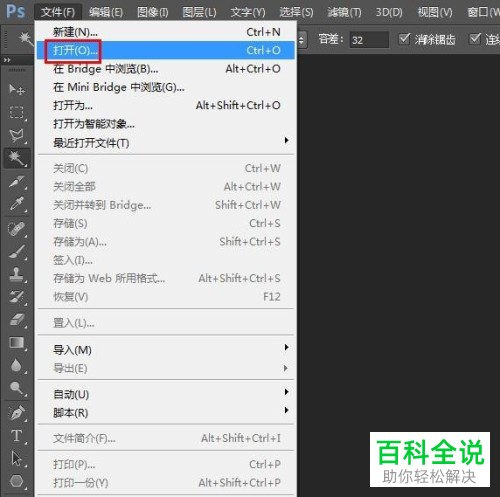Viewport: 500px width, 497px height.
Task: Click the 存储(S) menu entry
Action: tap(166, 223)
